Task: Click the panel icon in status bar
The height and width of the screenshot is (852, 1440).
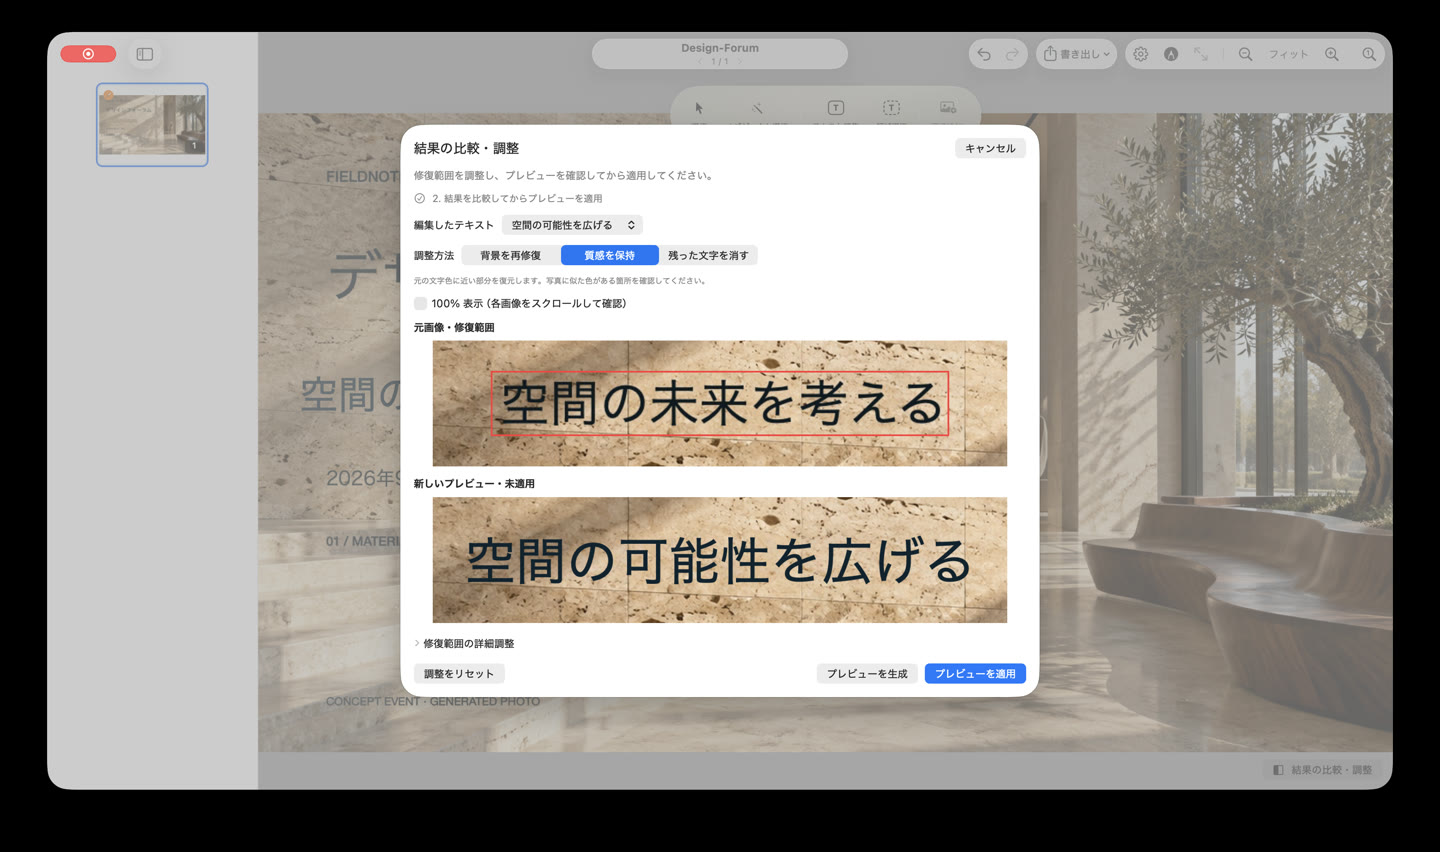Action: point(1278,770)
